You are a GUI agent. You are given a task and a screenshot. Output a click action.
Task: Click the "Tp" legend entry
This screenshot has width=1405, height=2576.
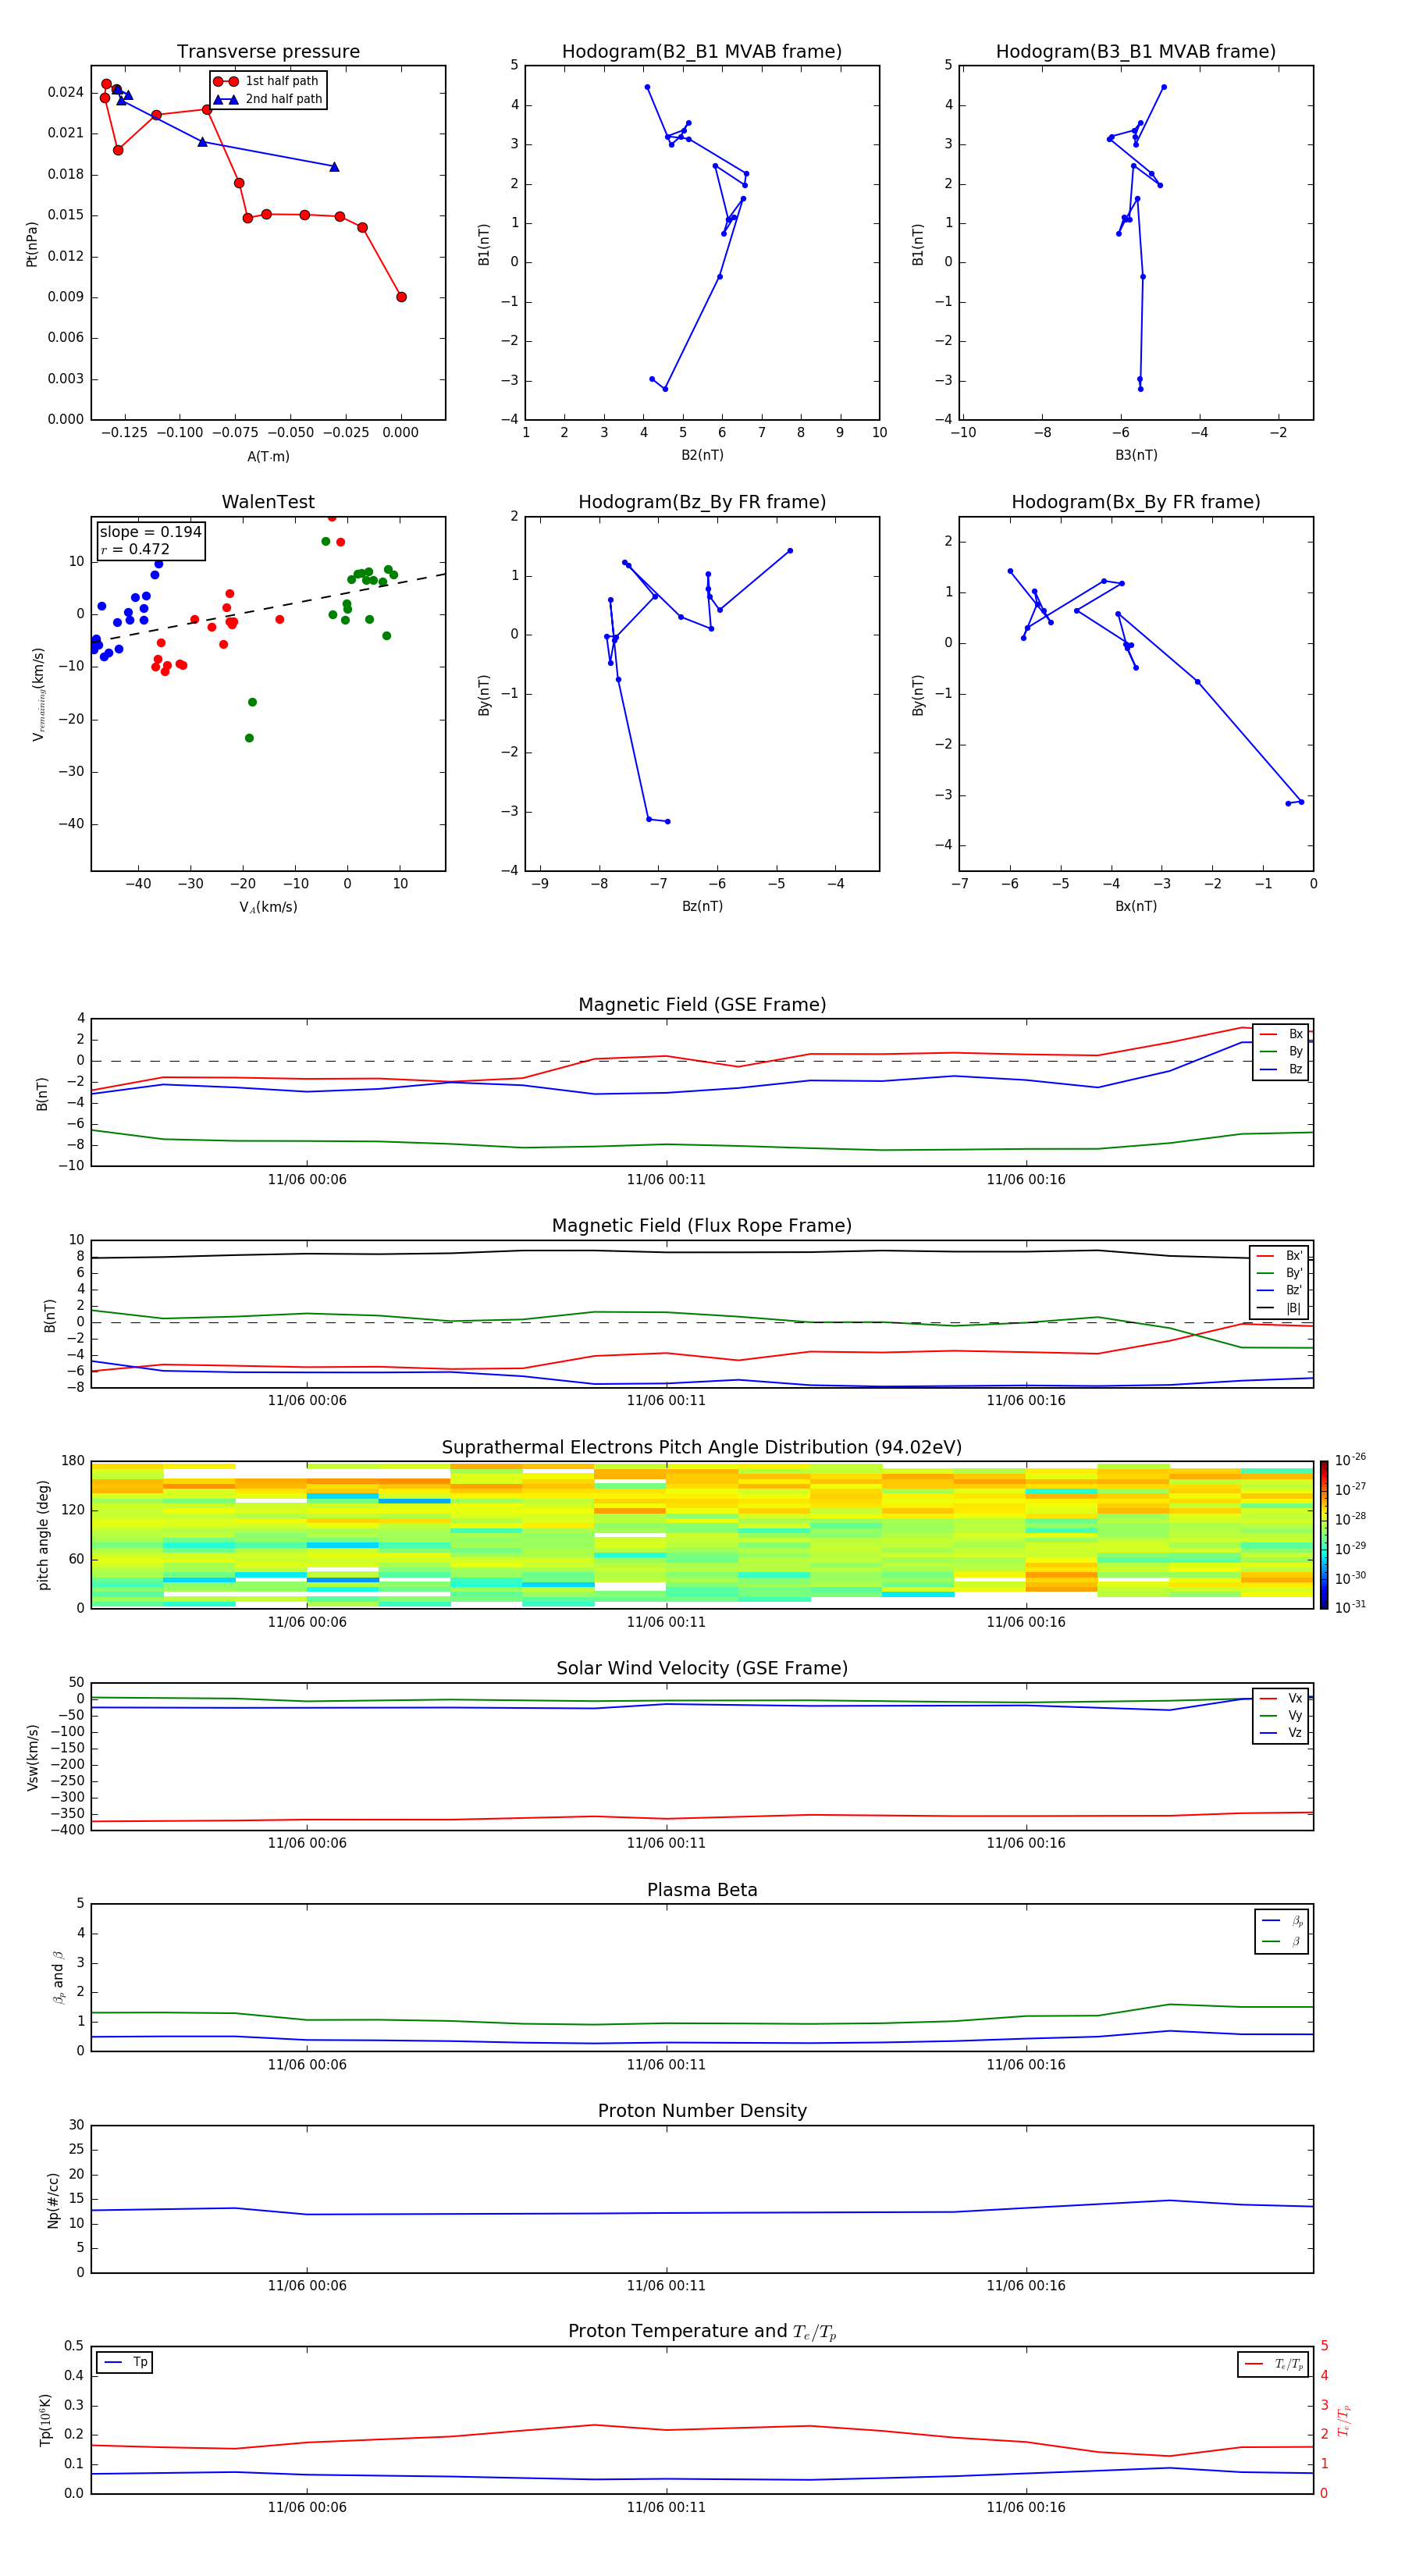[124, 2362]
